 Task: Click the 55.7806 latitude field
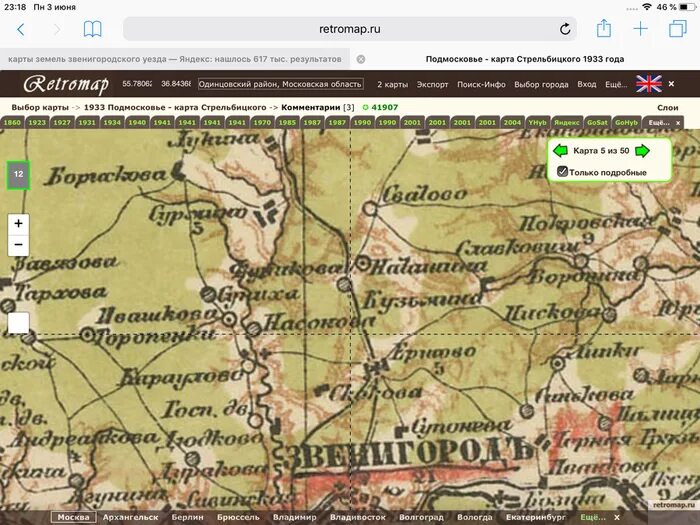(x=137, y=84)
